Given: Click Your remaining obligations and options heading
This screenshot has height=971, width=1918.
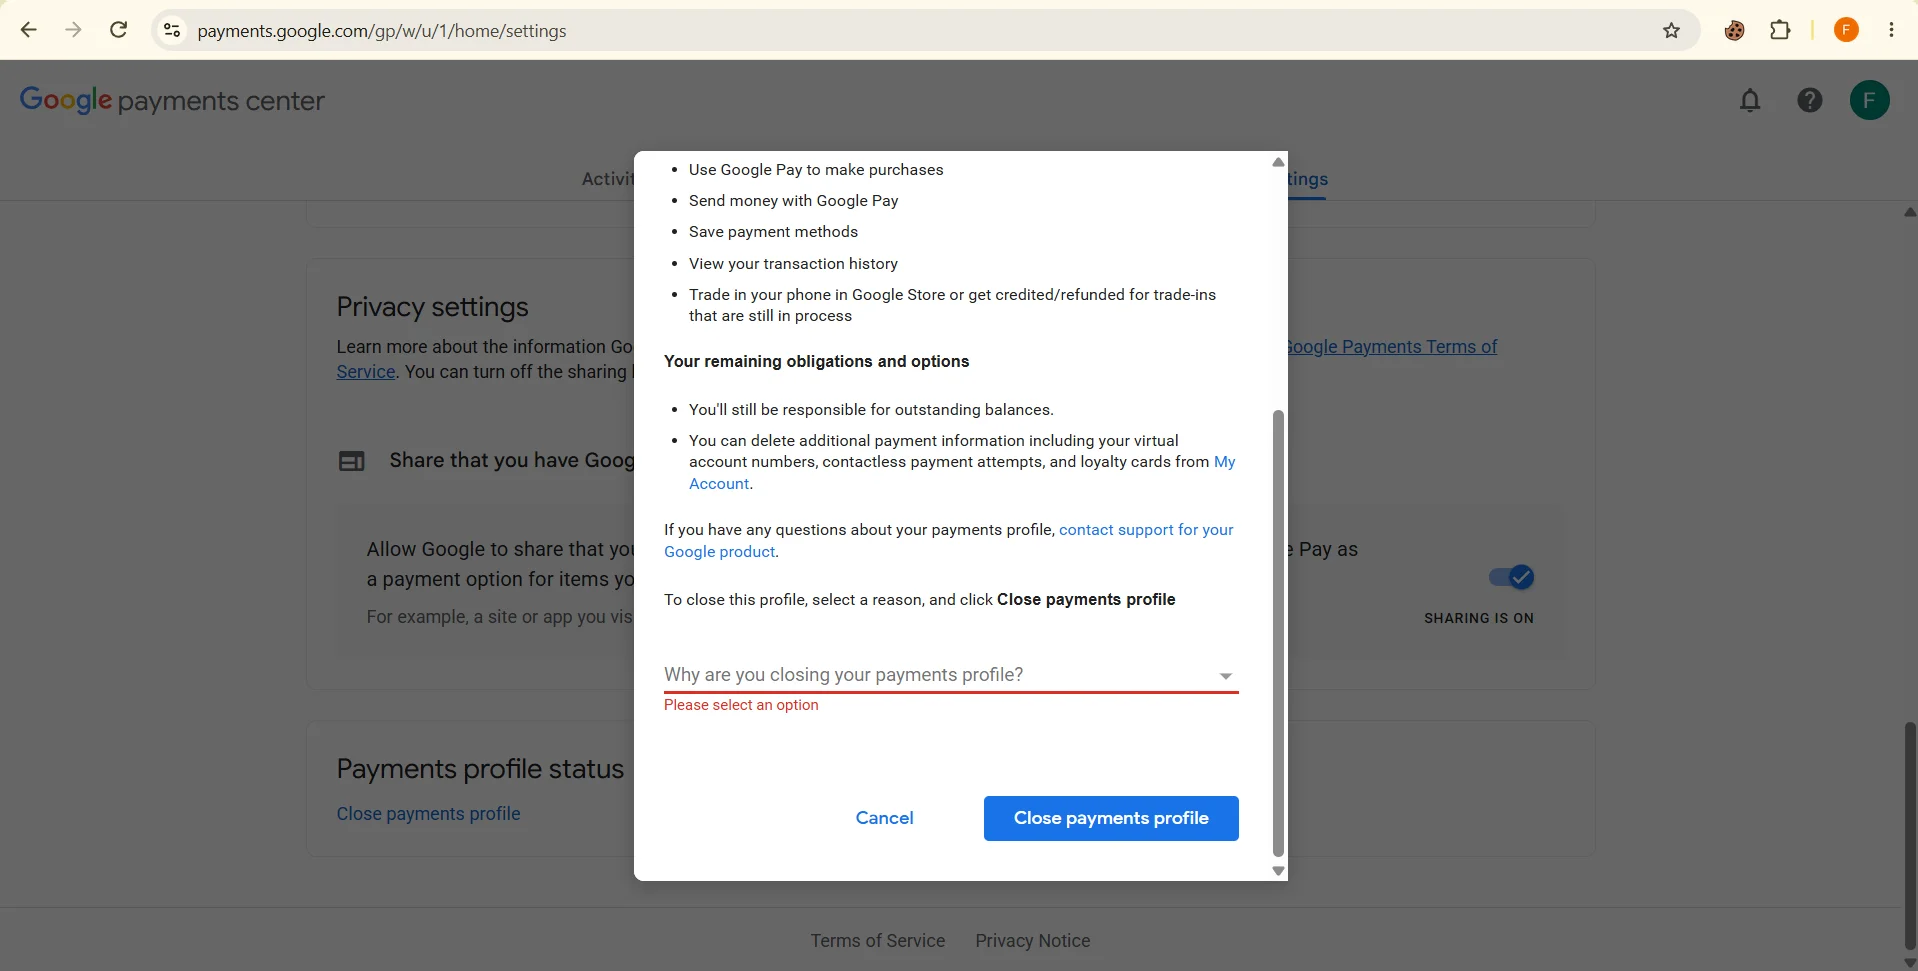Looking at the screenshot, I should [816, 362].
